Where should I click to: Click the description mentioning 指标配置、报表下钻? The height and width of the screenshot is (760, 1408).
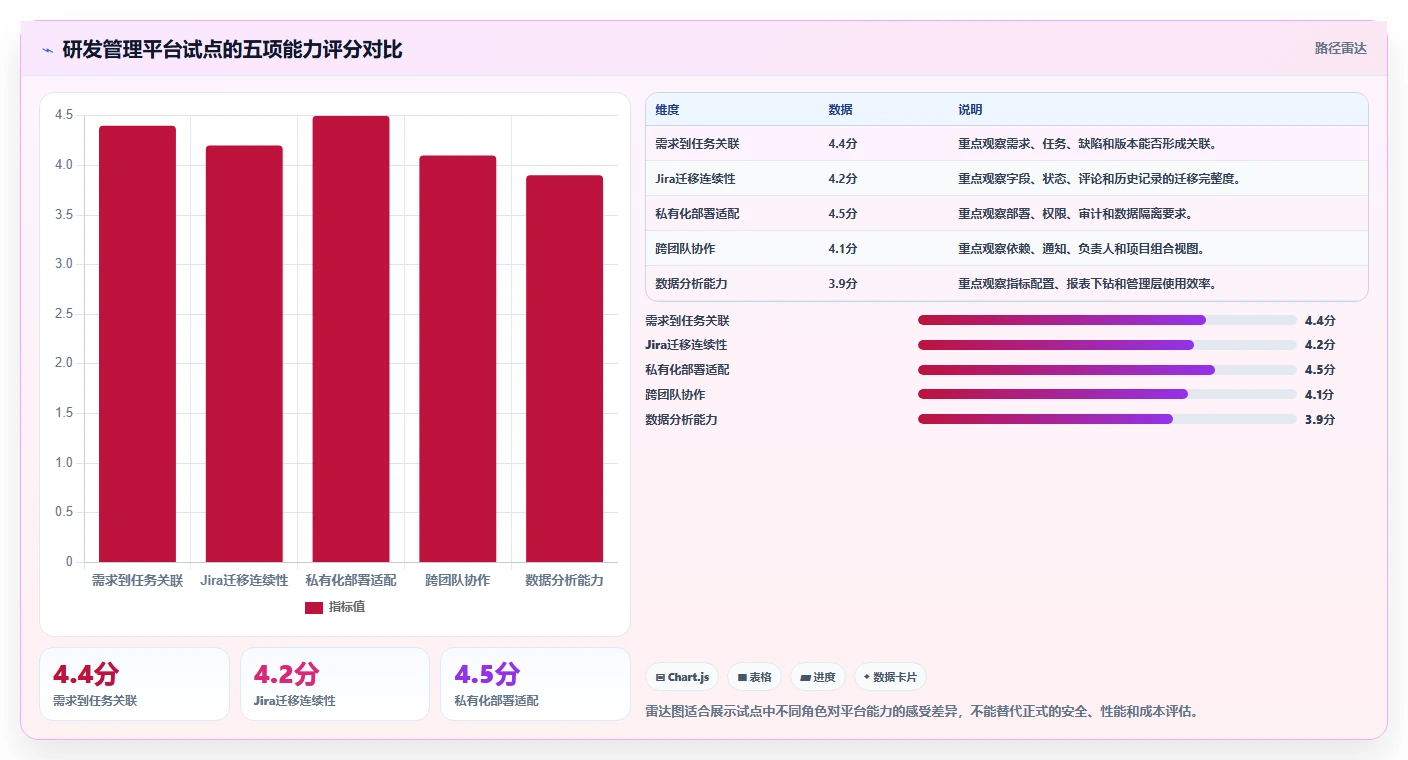click(x=1087, y=284)
